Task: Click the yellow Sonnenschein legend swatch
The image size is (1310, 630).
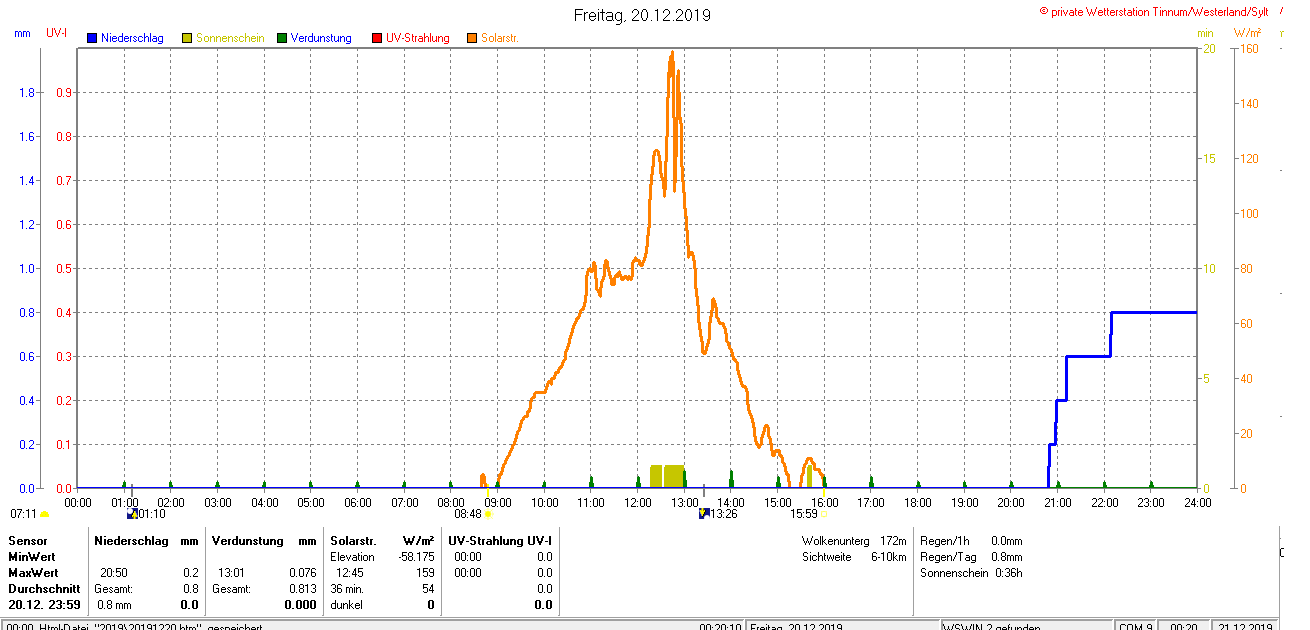Action: 187,38
